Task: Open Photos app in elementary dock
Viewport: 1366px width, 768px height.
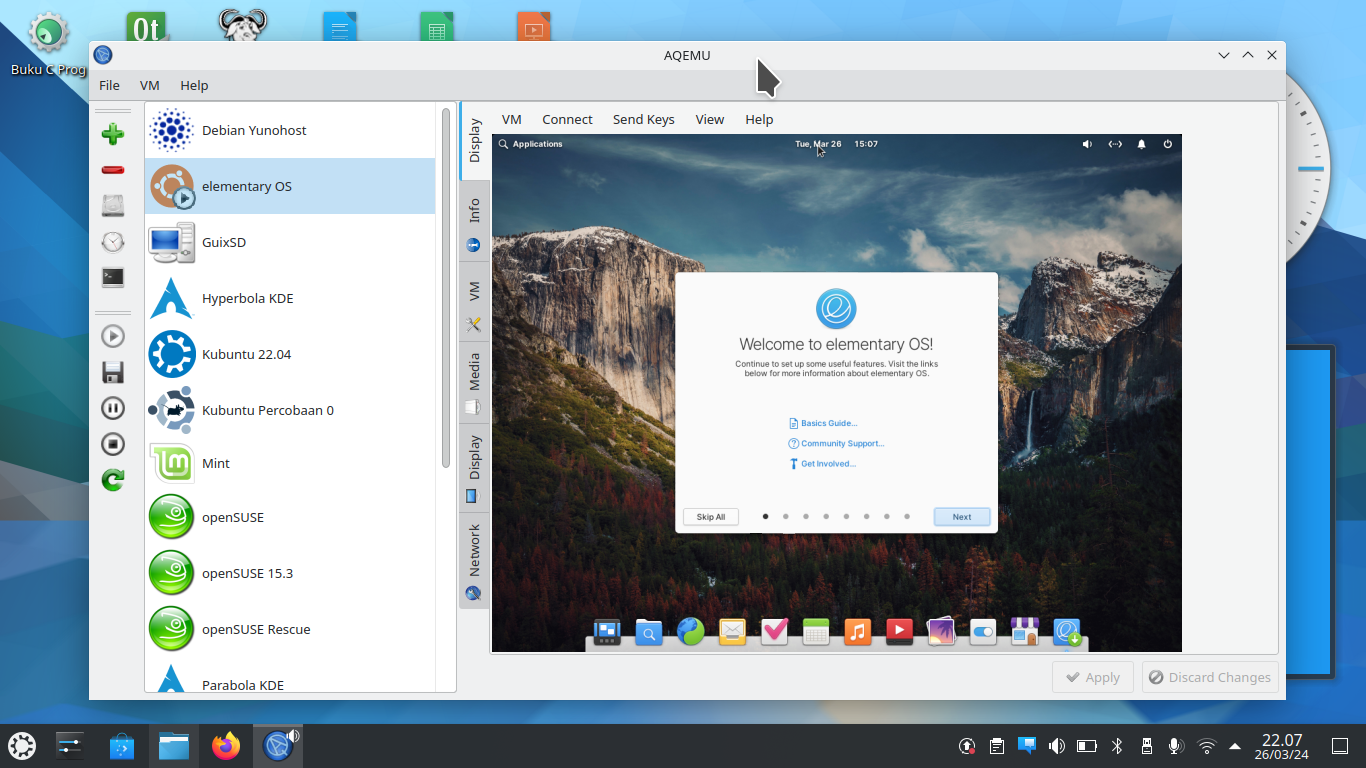Action: click(x=941, y=632)
